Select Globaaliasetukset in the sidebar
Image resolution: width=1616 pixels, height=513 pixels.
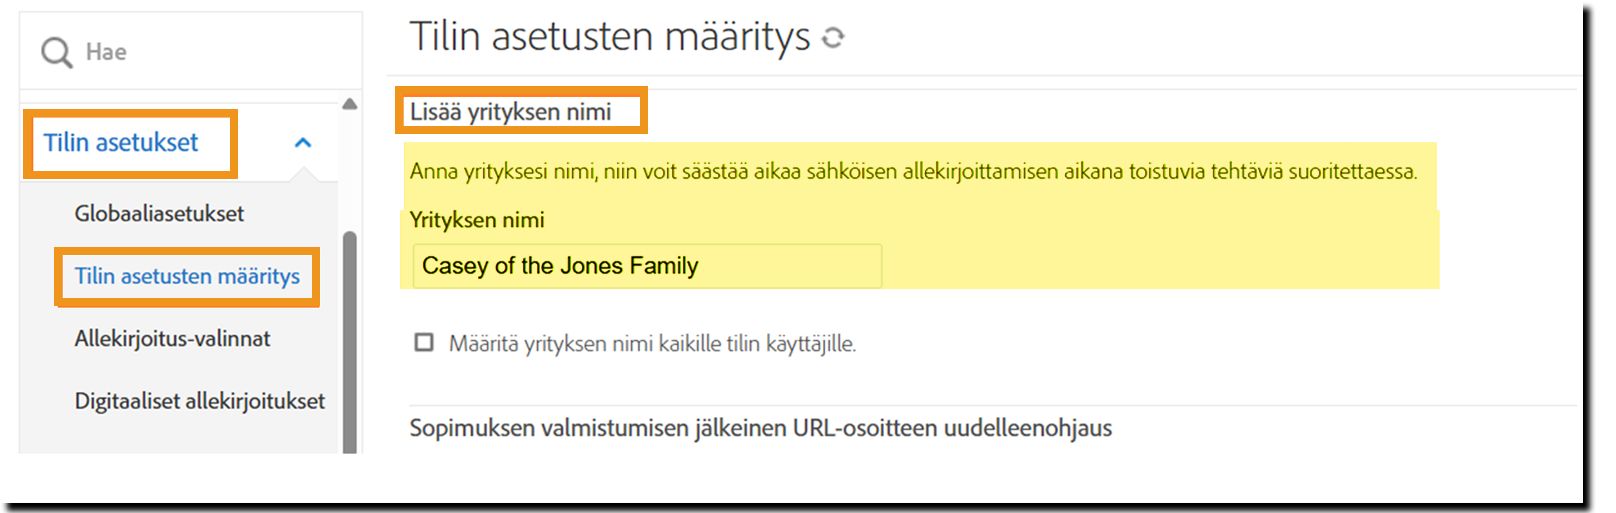click(159, 213)
